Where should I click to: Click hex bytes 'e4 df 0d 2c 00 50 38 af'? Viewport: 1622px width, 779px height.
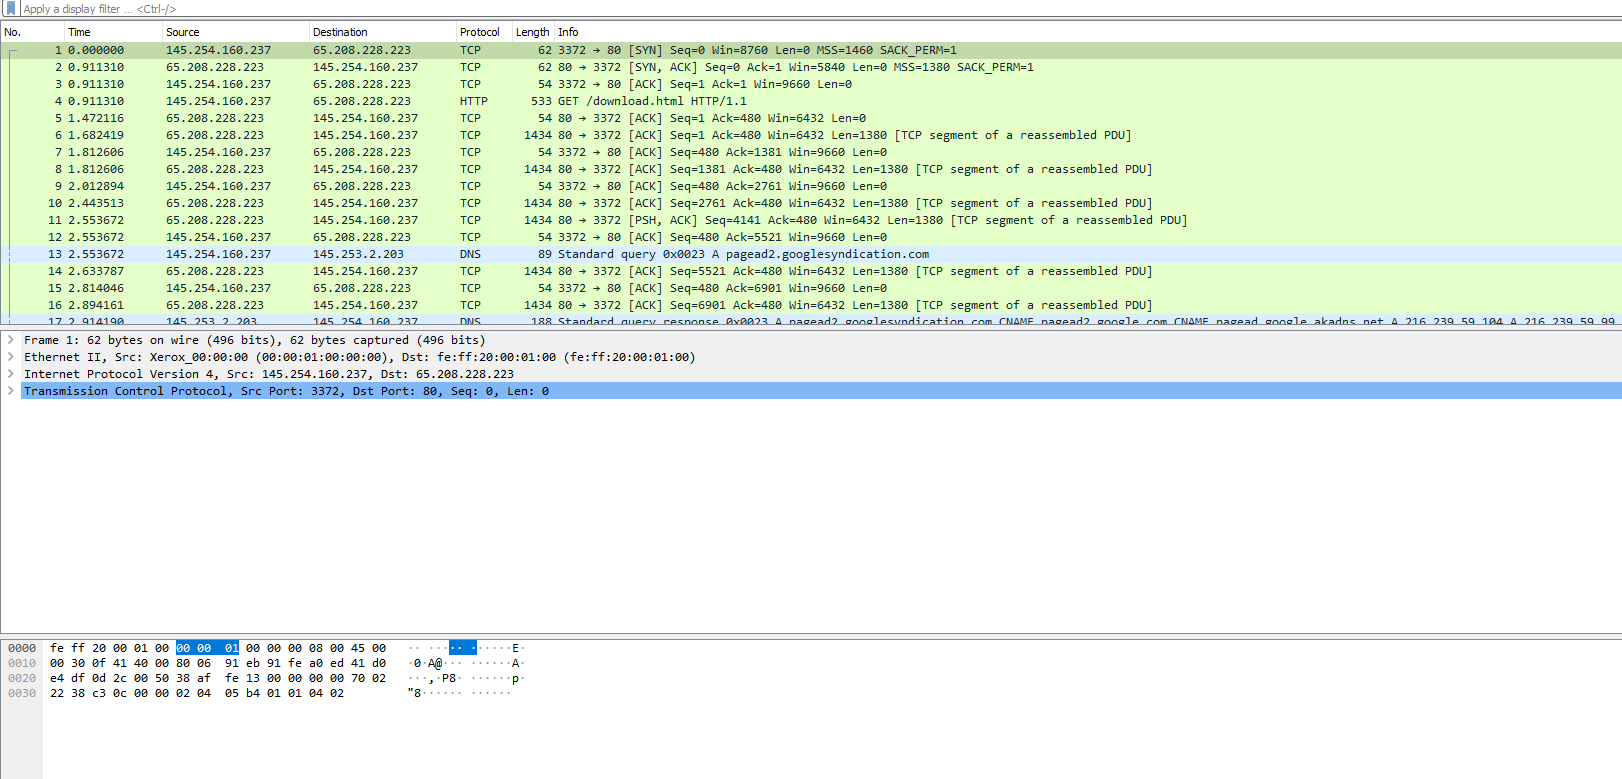point(130,678)
